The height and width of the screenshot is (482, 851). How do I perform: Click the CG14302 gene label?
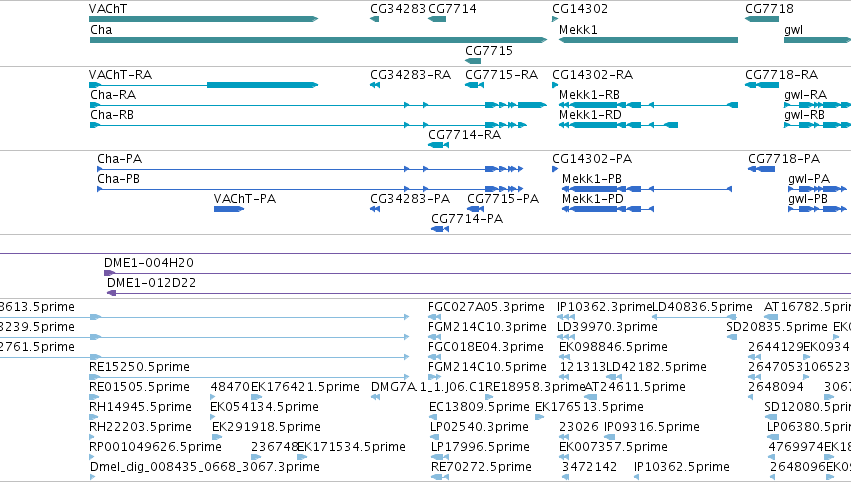[x=580, y=9]
